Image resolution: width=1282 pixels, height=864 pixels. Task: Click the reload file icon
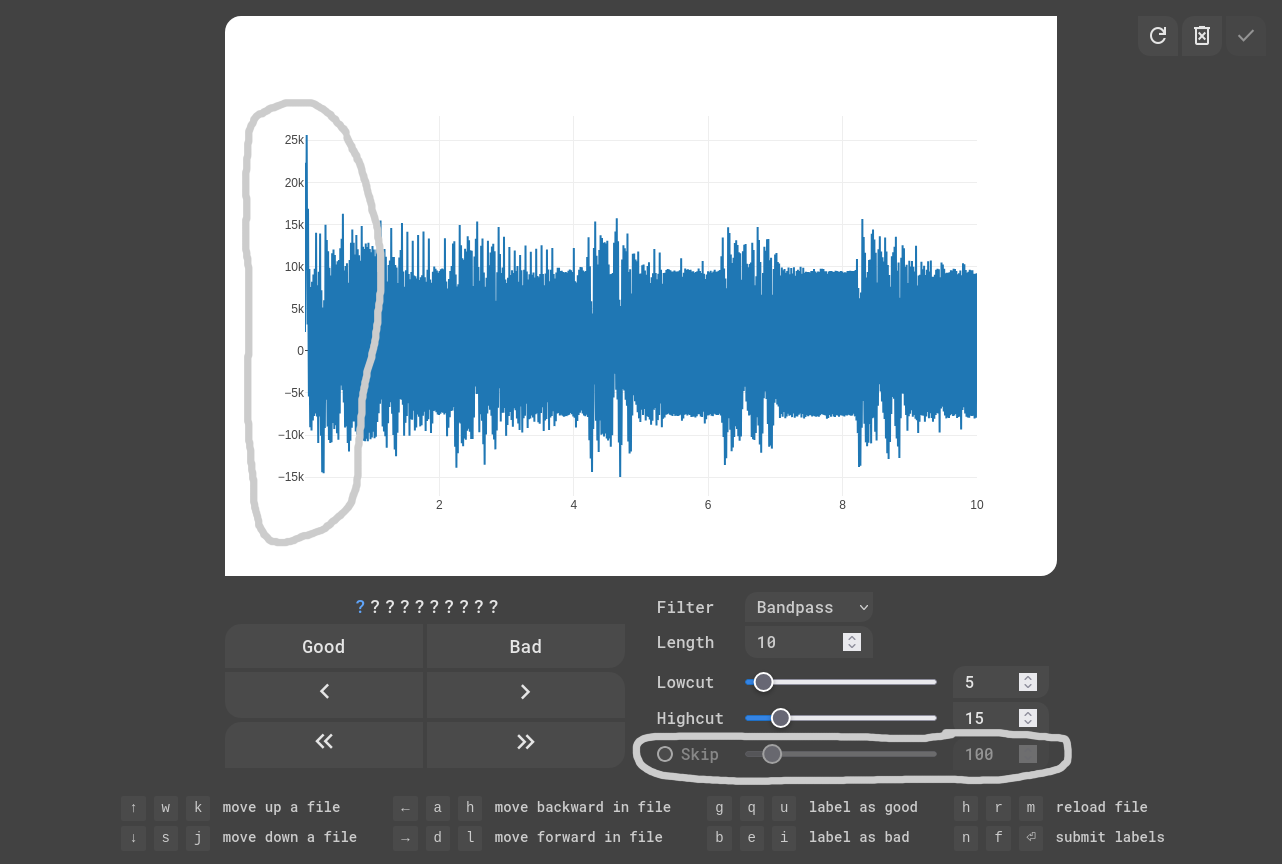[x=1157, y=36]
